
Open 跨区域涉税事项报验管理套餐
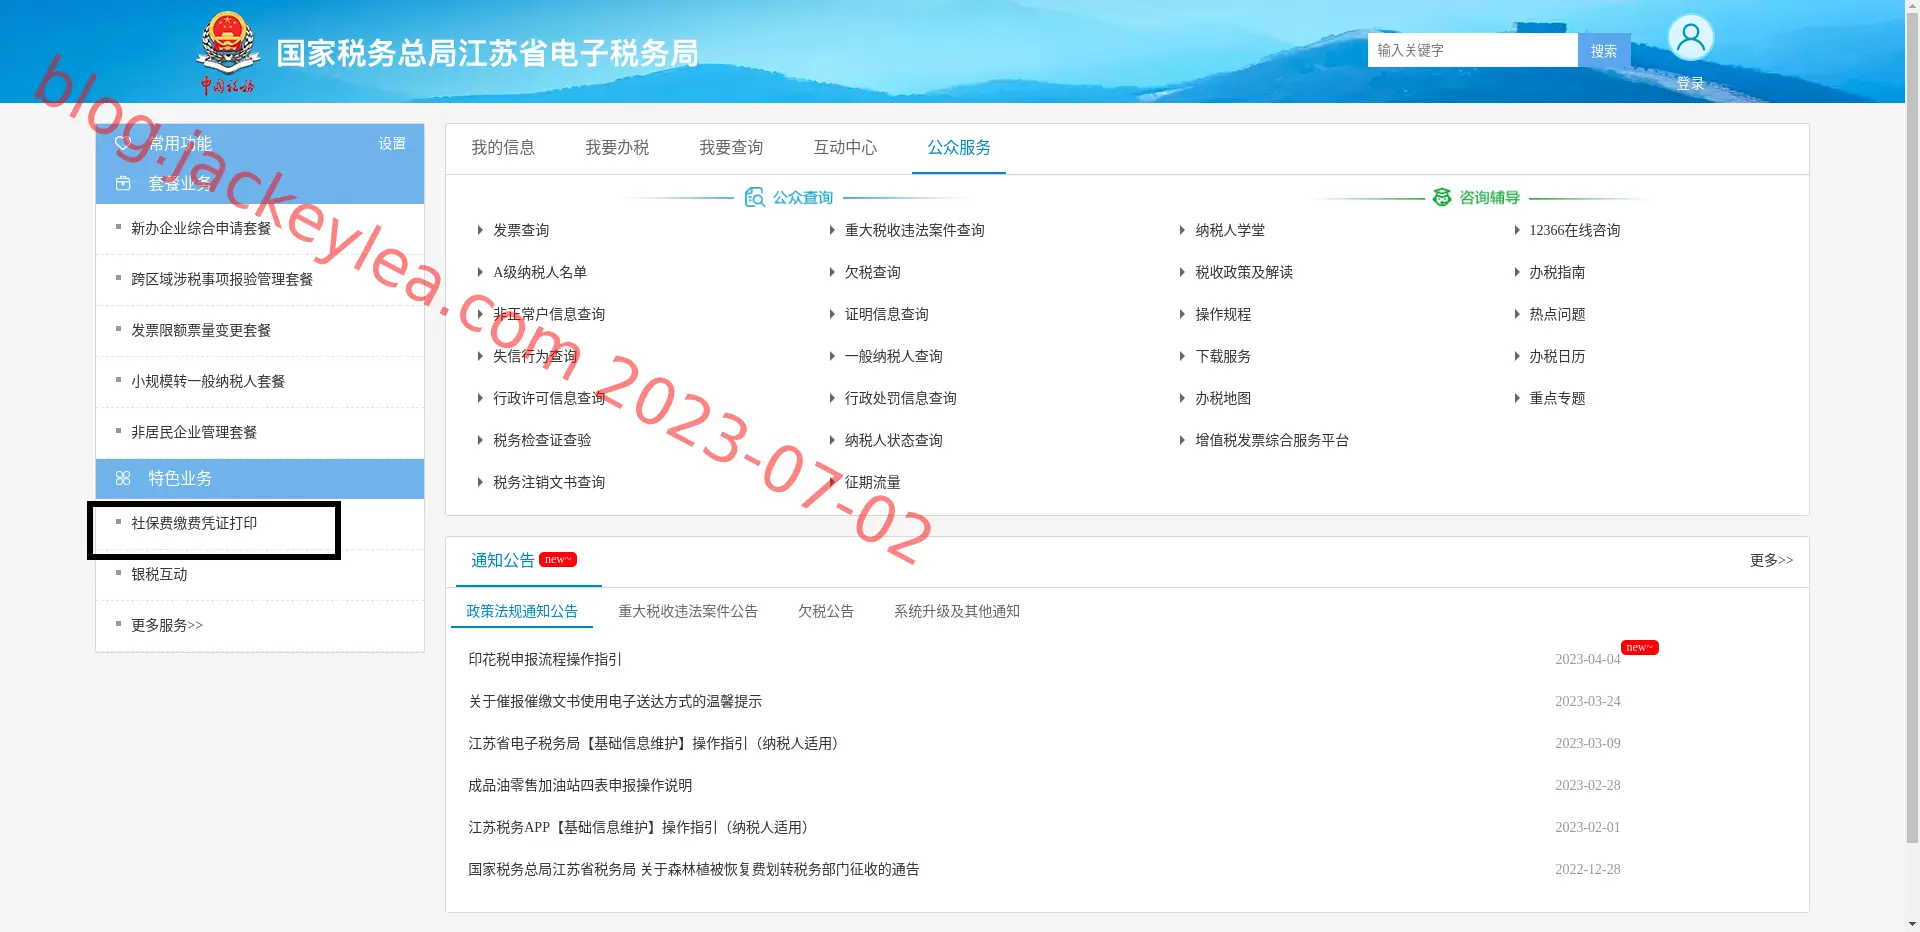click(x=222, y=279)
